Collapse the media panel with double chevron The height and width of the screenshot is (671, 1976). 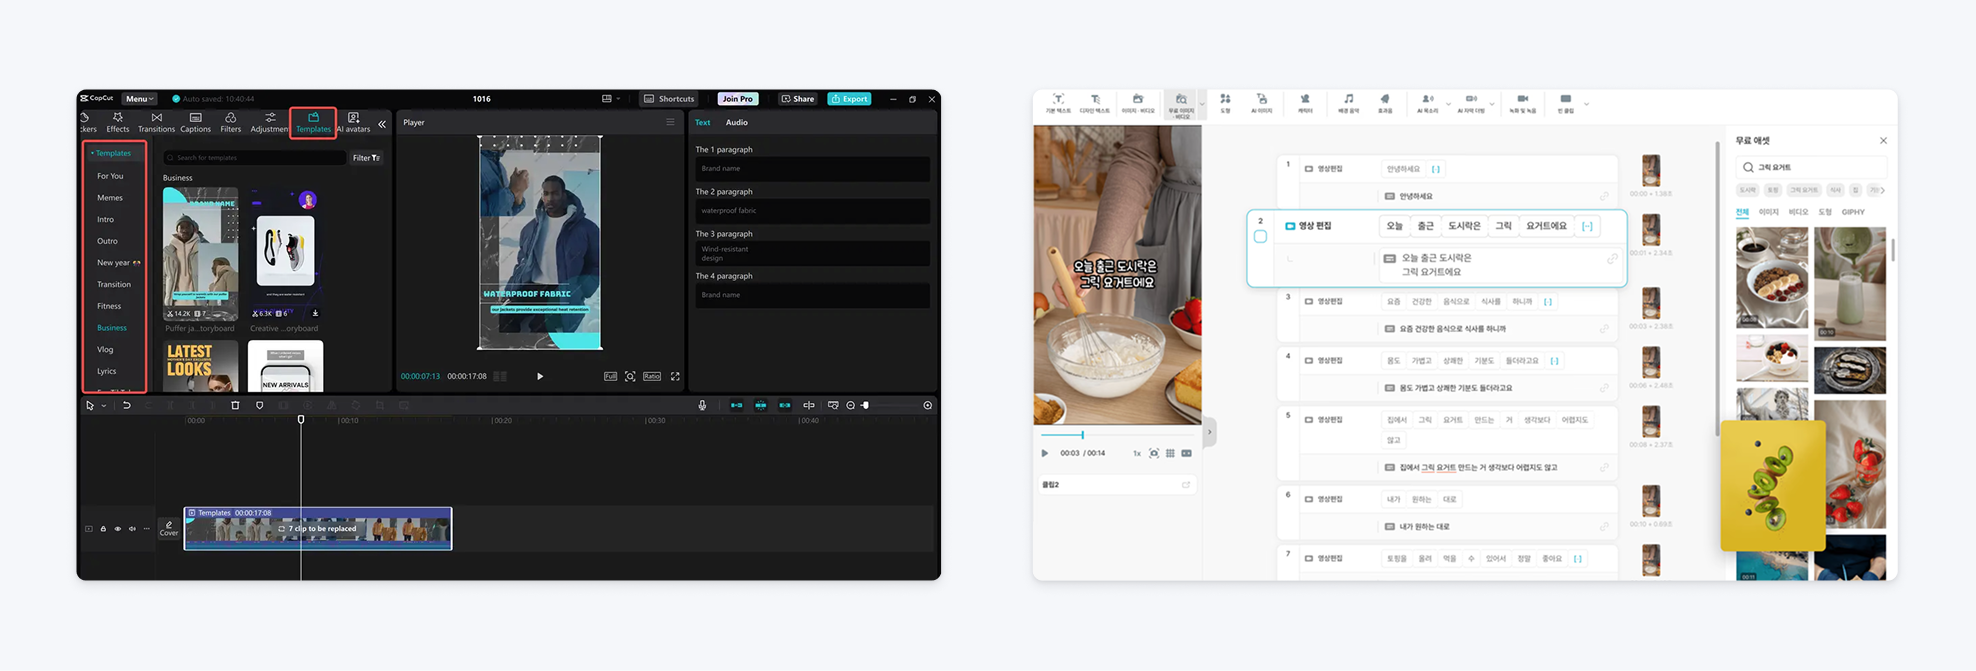tap(382, 124)
